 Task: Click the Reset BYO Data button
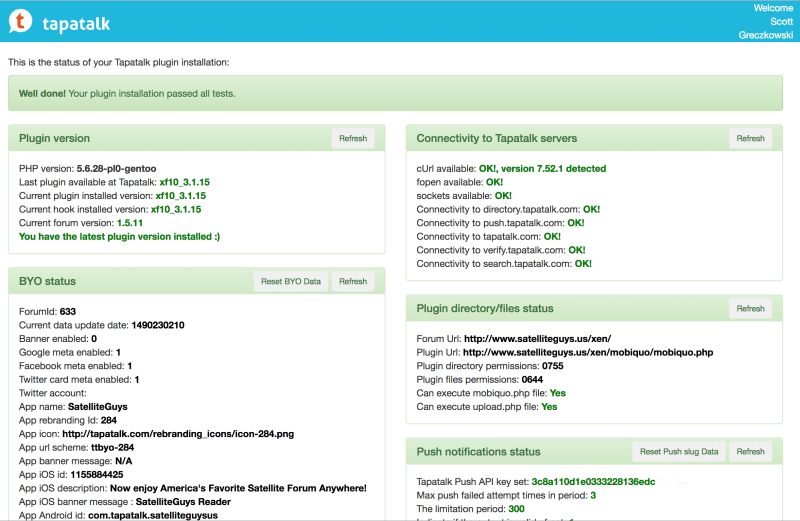pyautogui.click(x=291, y=281)
